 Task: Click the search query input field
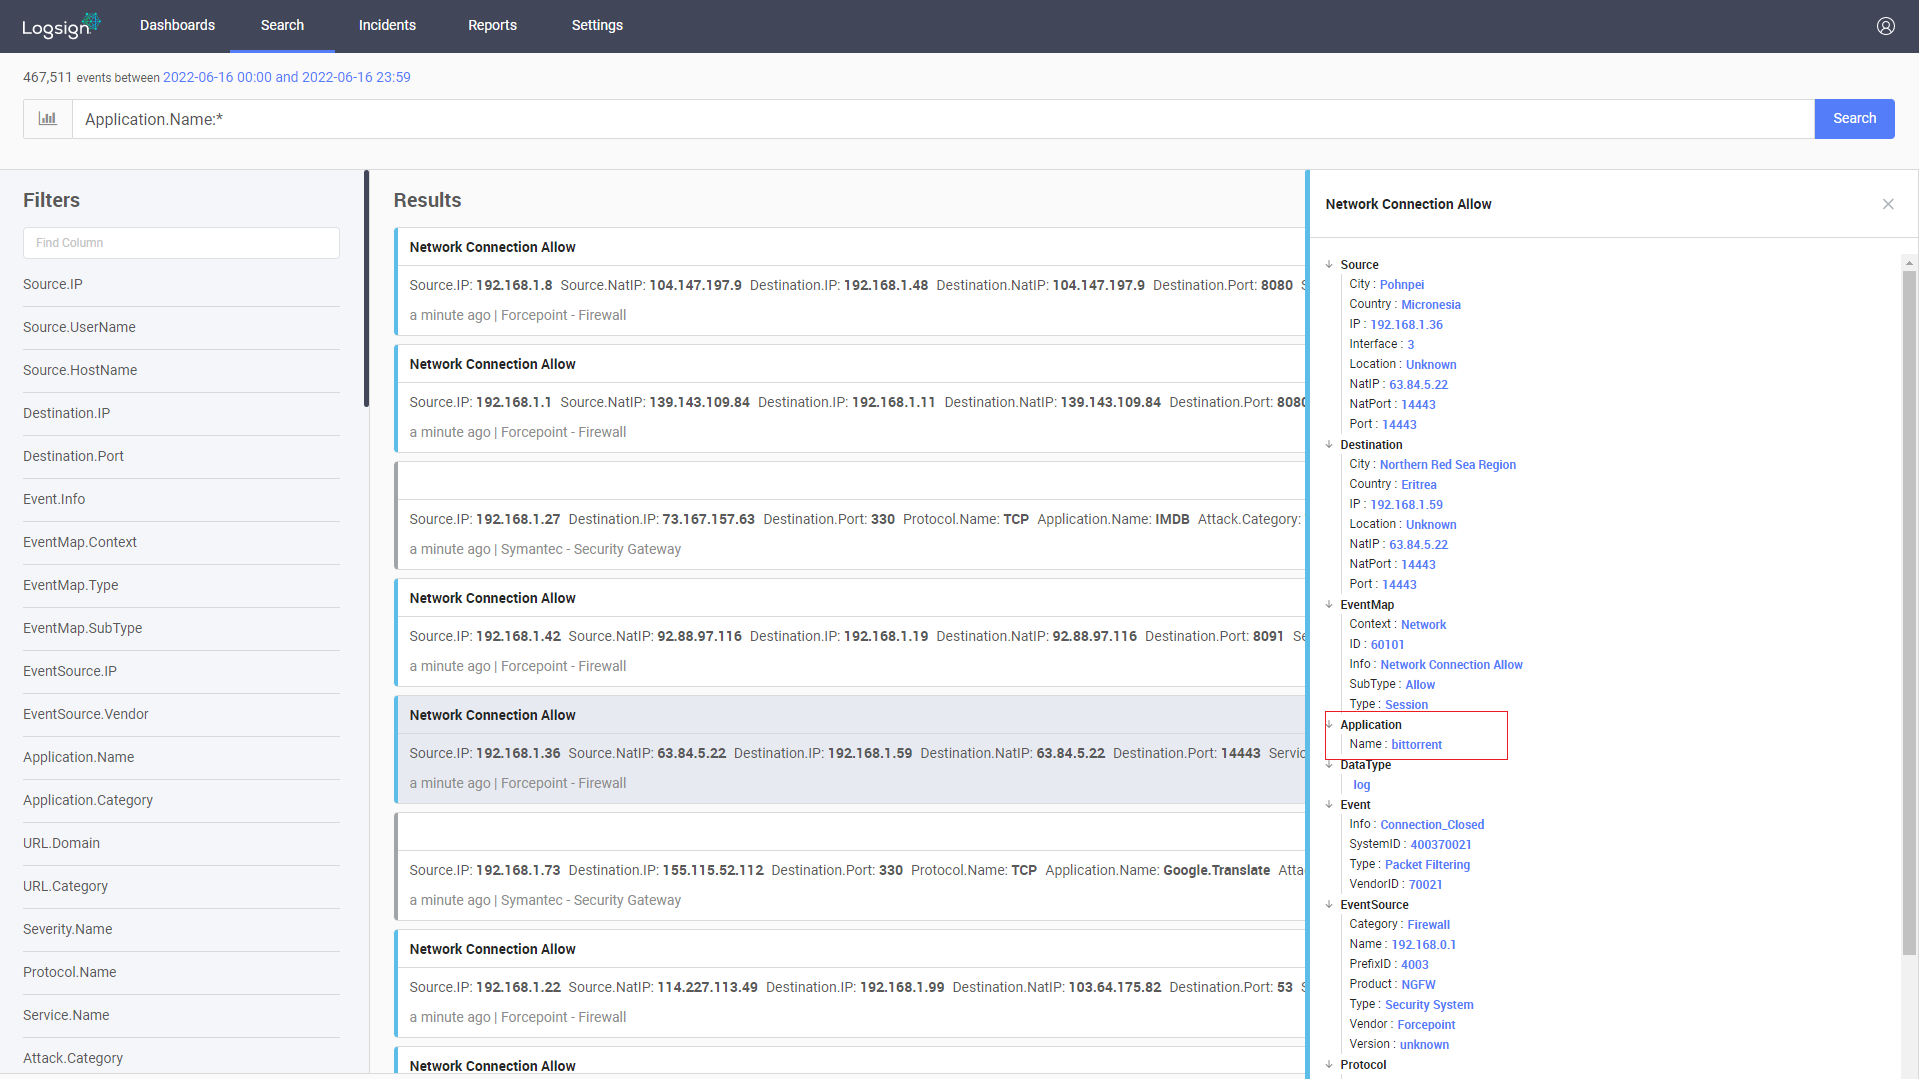pos(943,119)
